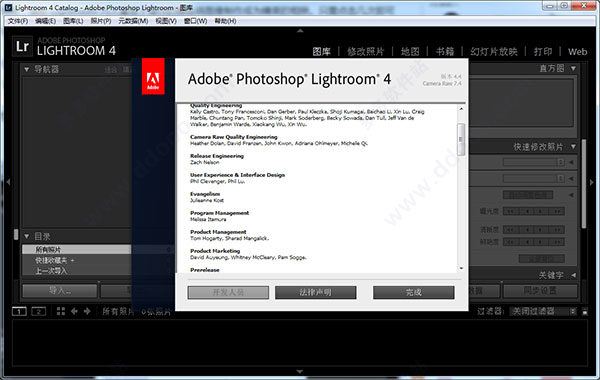Open the 视图(V) menu
600x380 pixels.
point(166,21)
